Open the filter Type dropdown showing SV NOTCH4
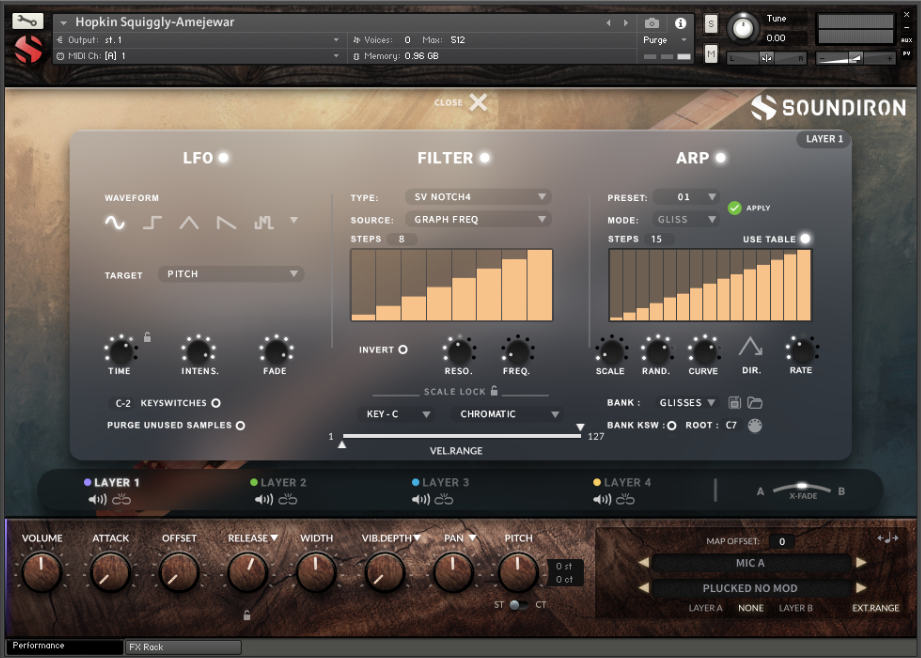 point(478,197)
